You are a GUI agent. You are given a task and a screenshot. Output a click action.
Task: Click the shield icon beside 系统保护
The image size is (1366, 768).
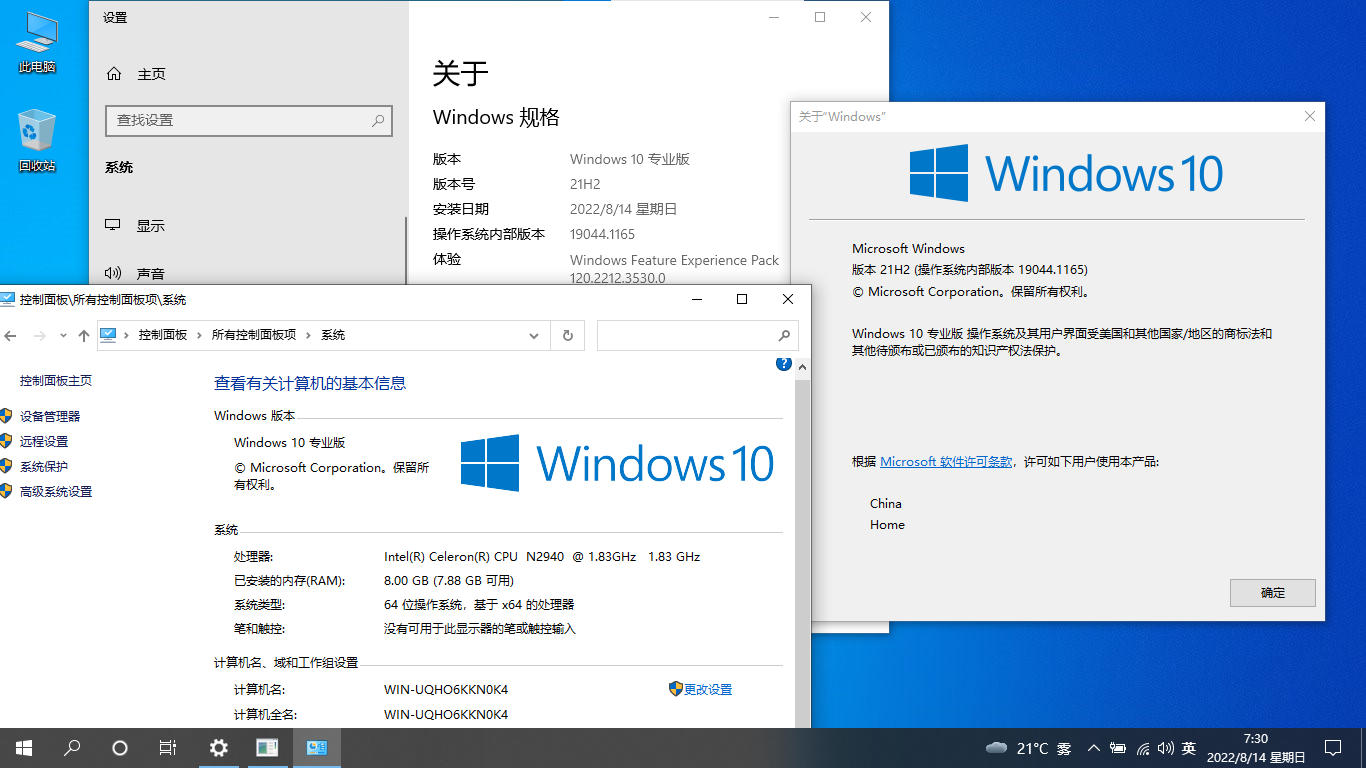pyautogui.click(x=7, y=466)
